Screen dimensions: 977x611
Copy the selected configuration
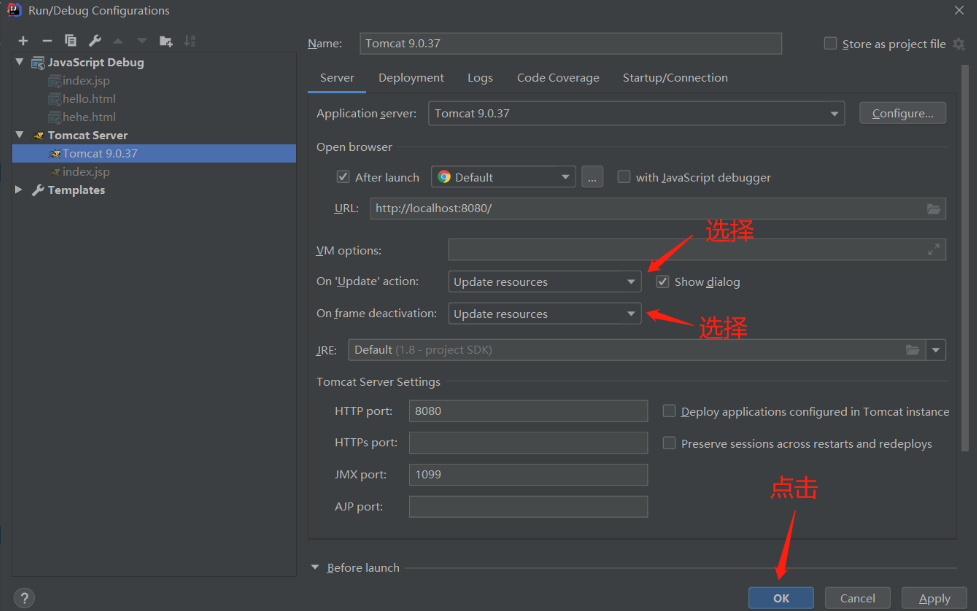pos(70,40)
